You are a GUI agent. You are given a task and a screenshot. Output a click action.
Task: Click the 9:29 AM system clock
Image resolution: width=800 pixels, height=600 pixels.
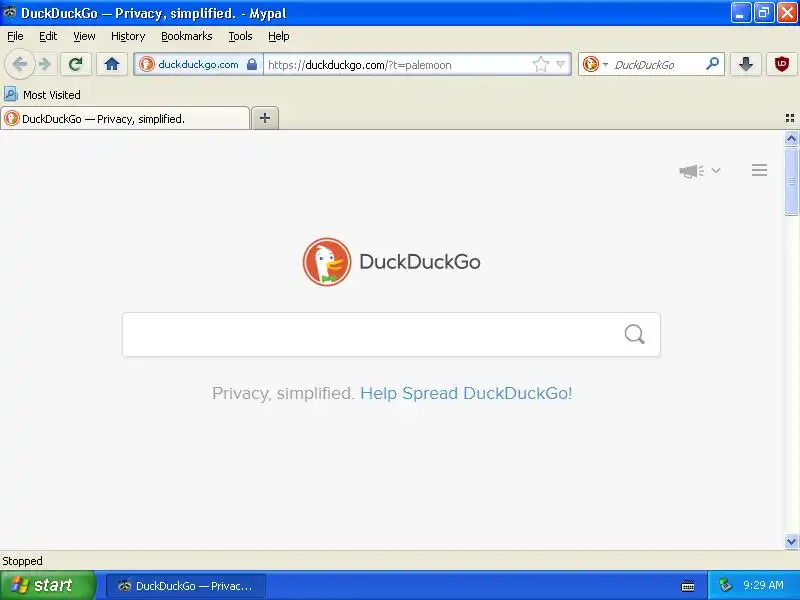[763, 585]
